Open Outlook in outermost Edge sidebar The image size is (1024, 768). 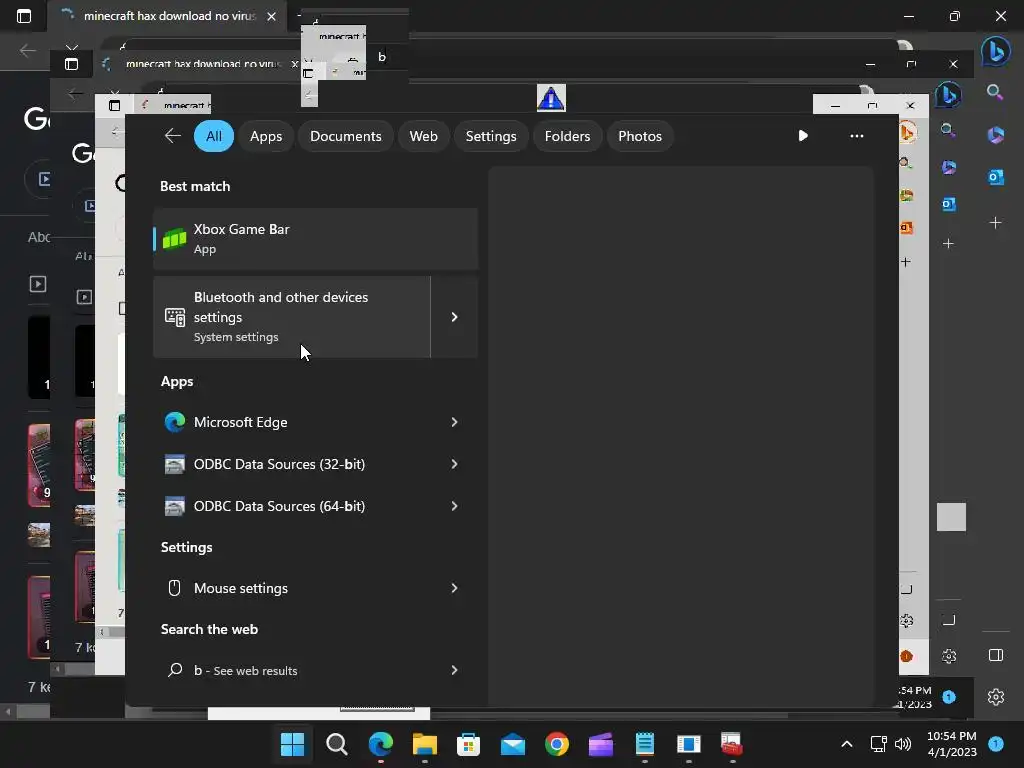[995, 176]
